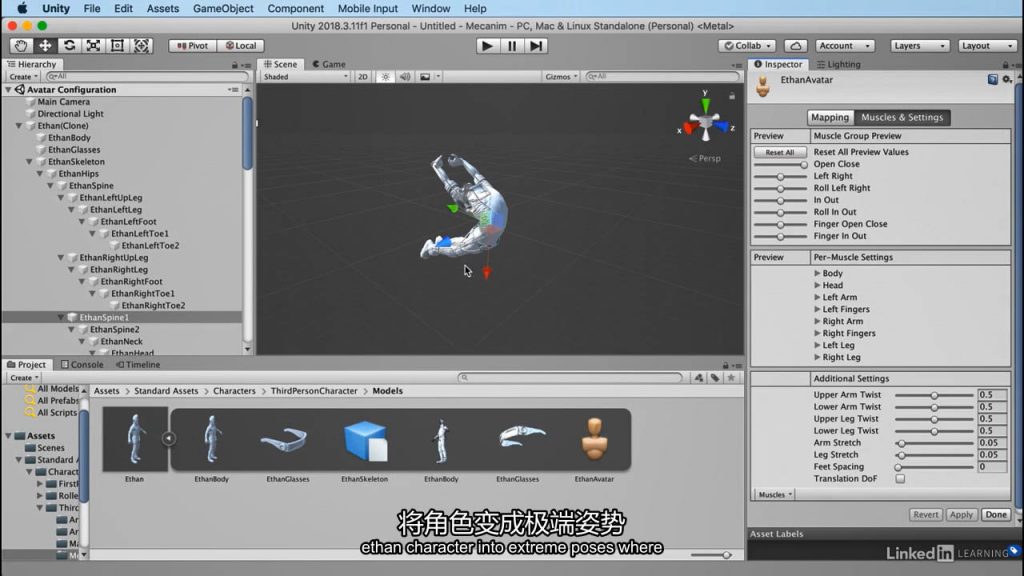Open the Timeline tab
Viewport: 1024px width, 576px height.
tap(138, 364)
